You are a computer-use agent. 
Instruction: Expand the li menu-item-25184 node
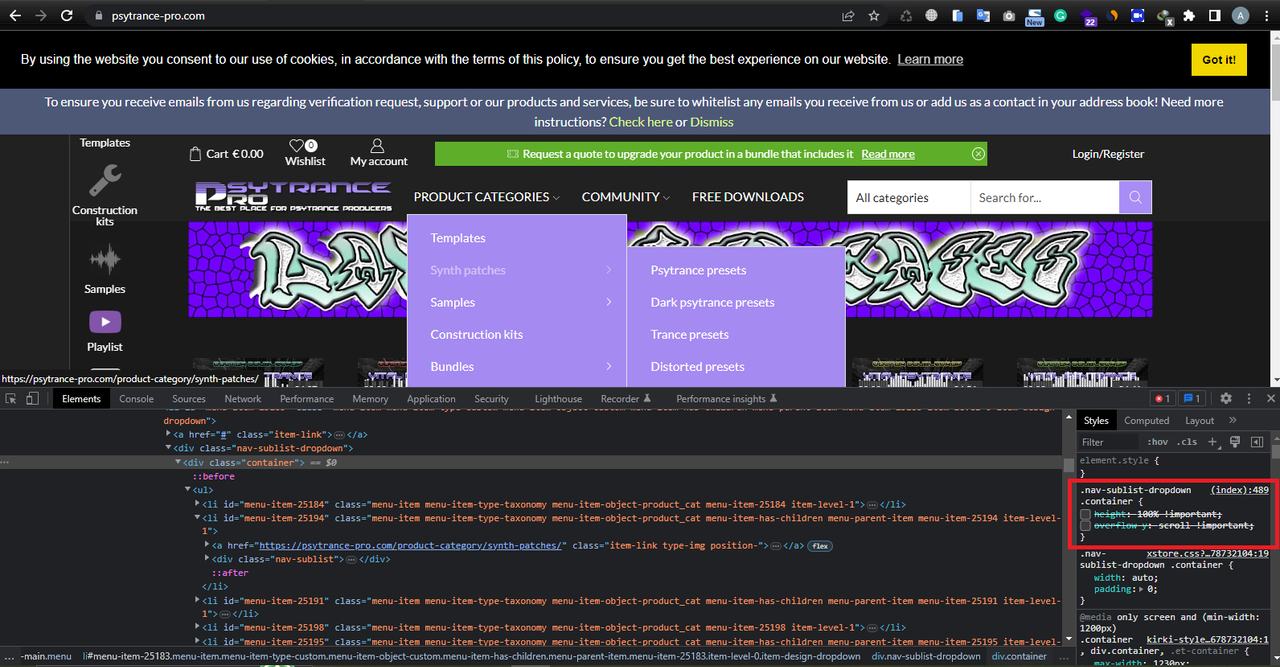pyautogui.click(x=197, y=504)
